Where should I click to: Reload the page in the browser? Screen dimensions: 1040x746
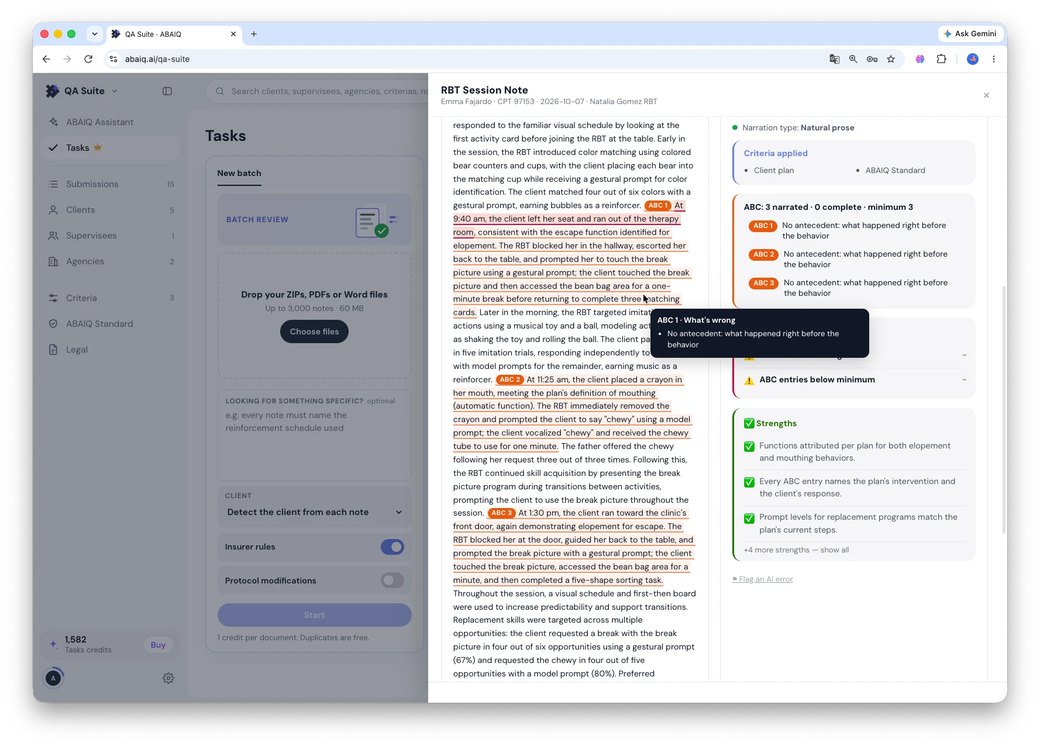click(88, 59)
